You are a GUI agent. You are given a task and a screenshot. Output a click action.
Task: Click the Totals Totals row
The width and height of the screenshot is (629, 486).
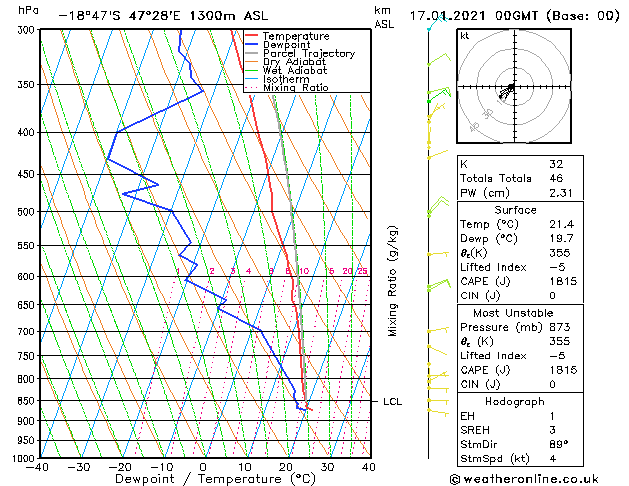coord(510,178)
